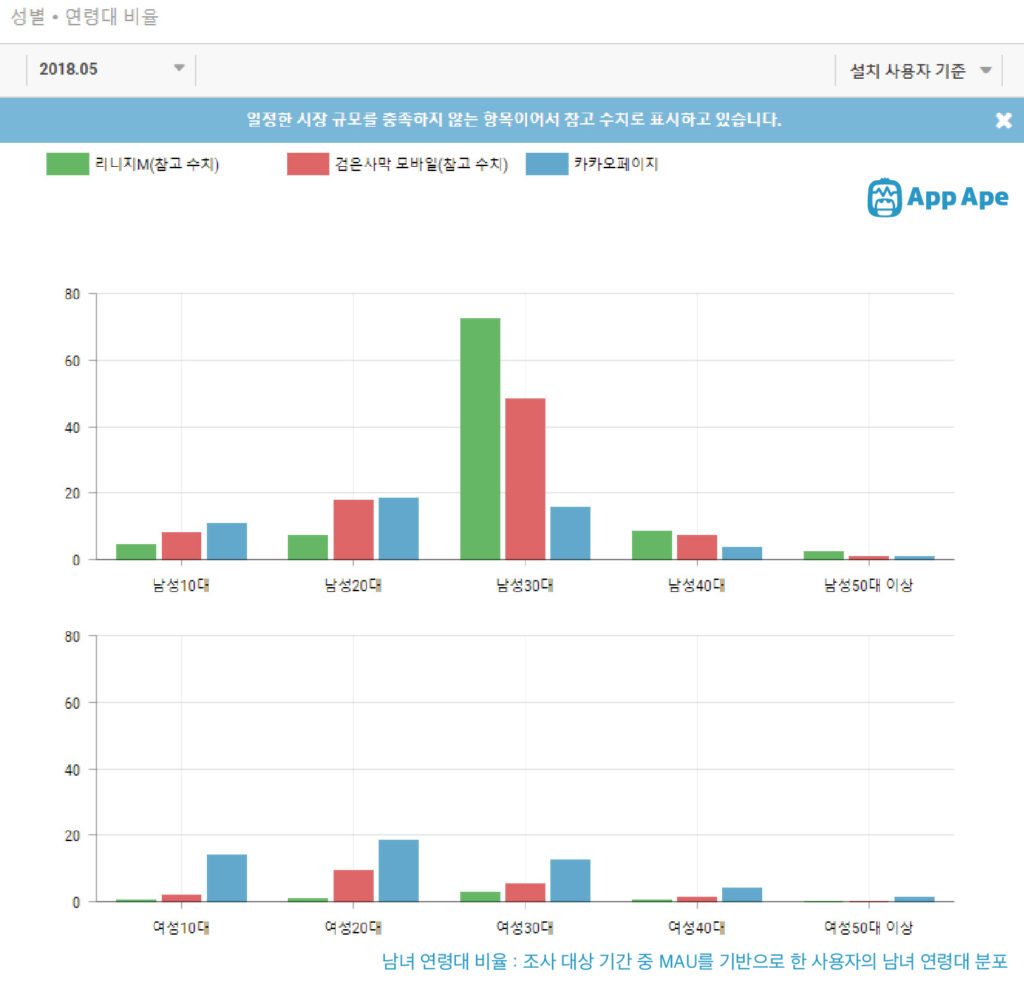Click the blue bar for 여성20대

pos(398,870)
